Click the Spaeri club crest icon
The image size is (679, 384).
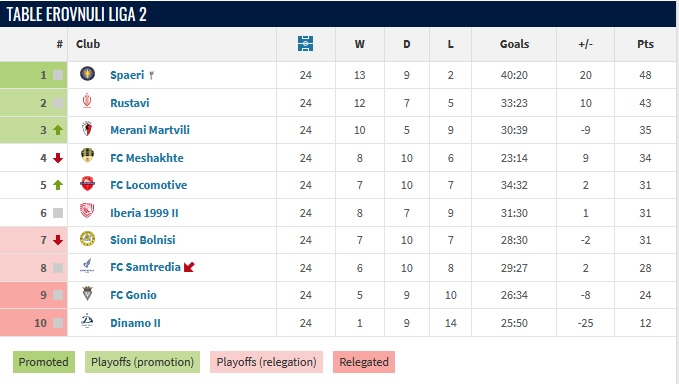tap(87, 74)
